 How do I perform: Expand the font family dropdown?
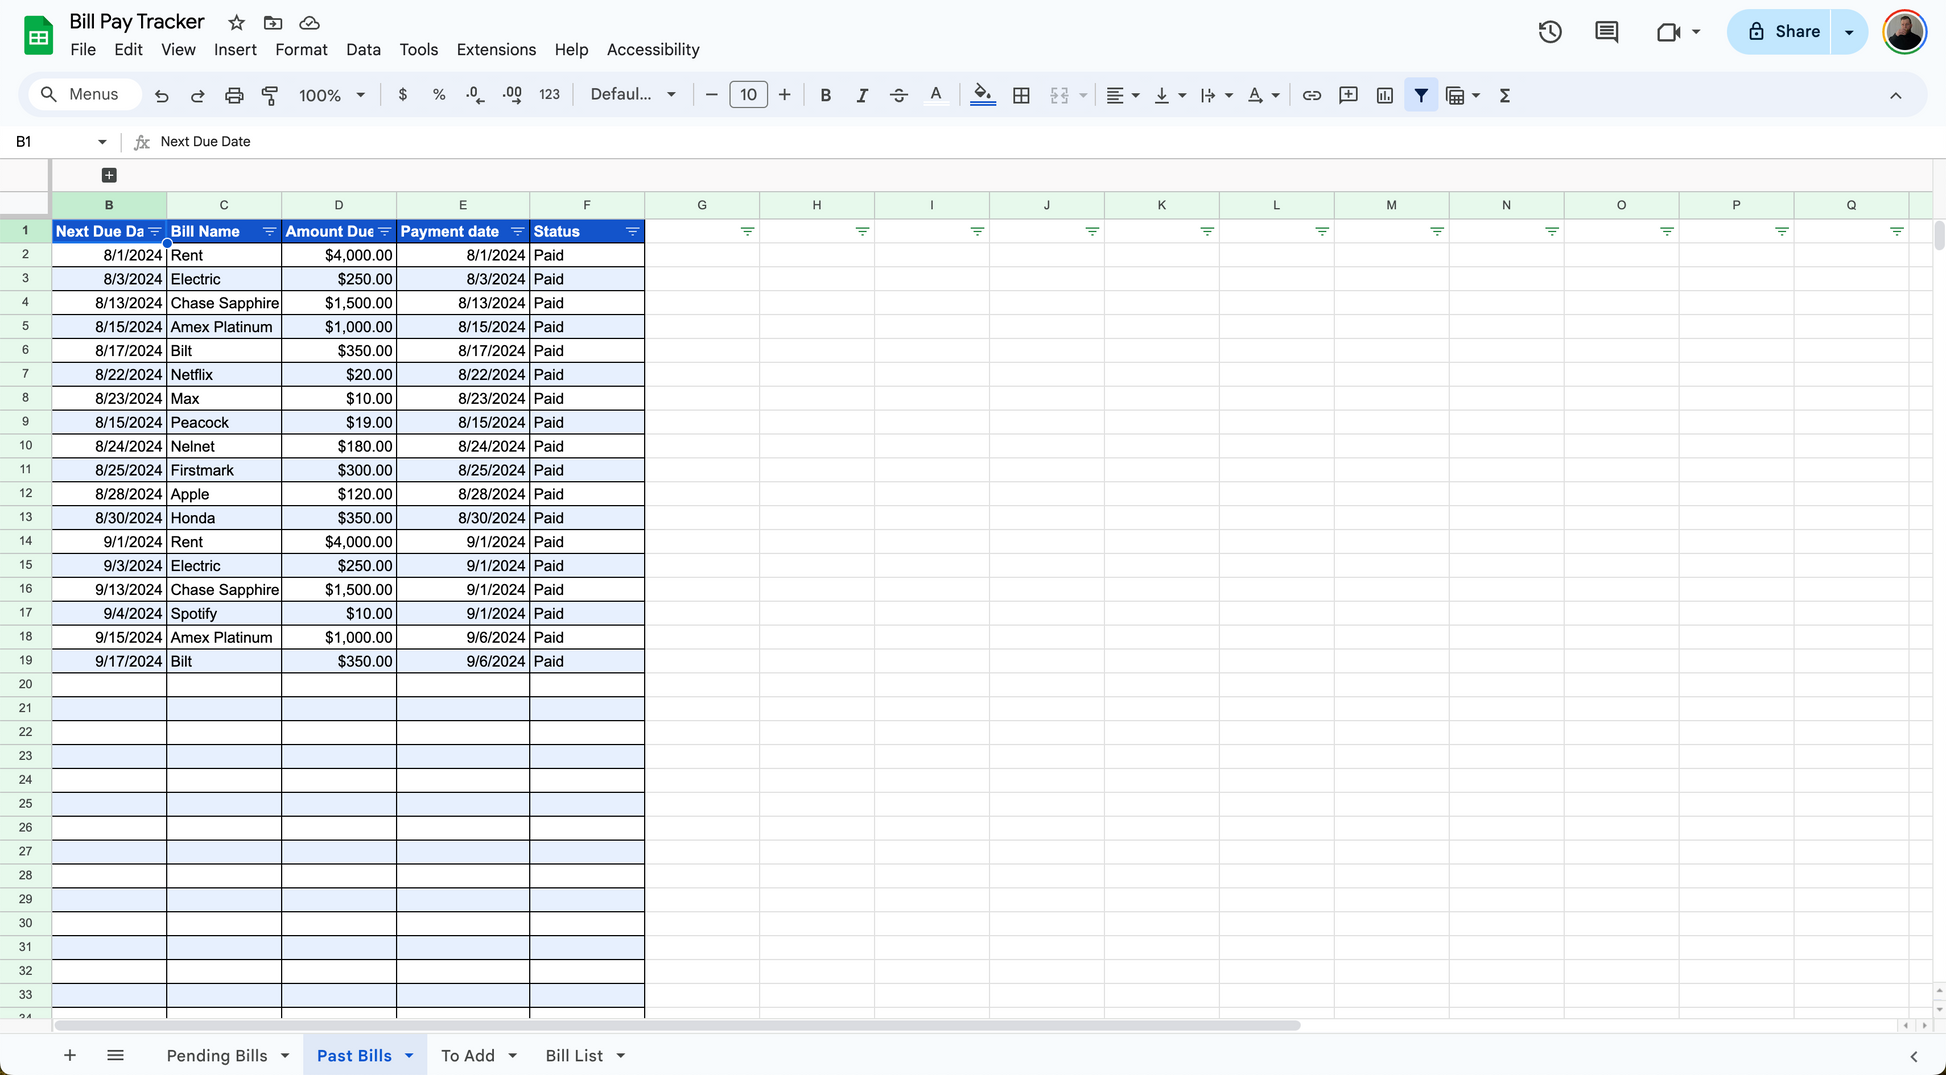coord(633,95)
